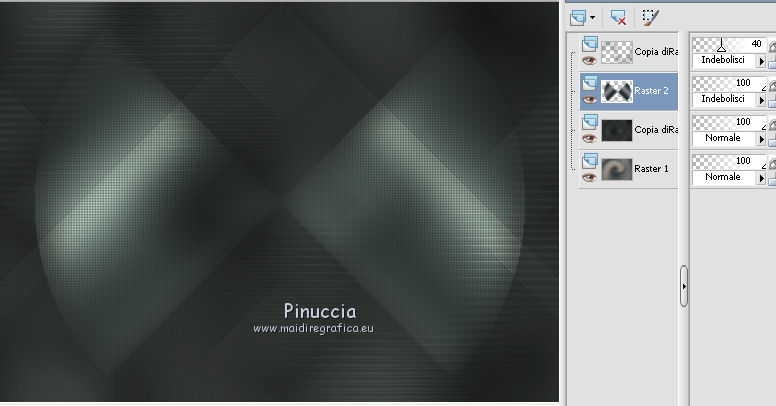
Task: Click the layer type icon of Raster 1
Action: click(589, 161)
